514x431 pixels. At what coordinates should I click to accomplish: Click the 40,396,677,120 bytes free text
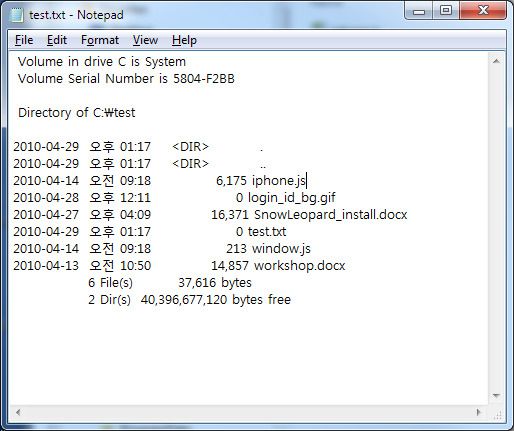click(216, 300)
